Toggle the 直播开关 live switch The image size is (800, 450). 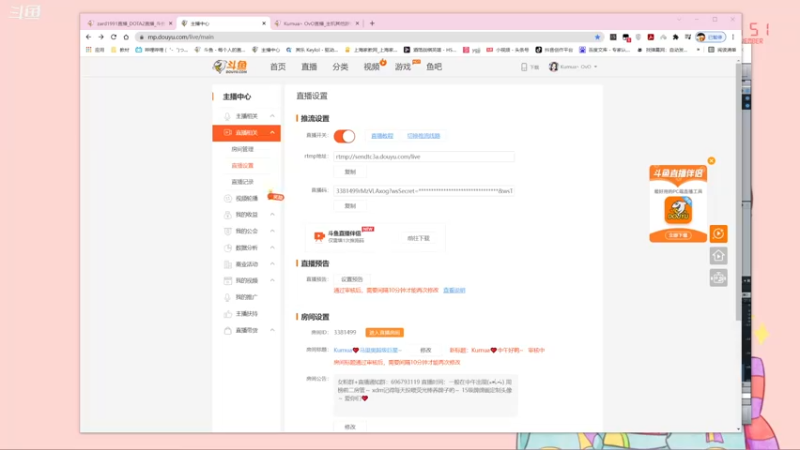click(344, 136)
